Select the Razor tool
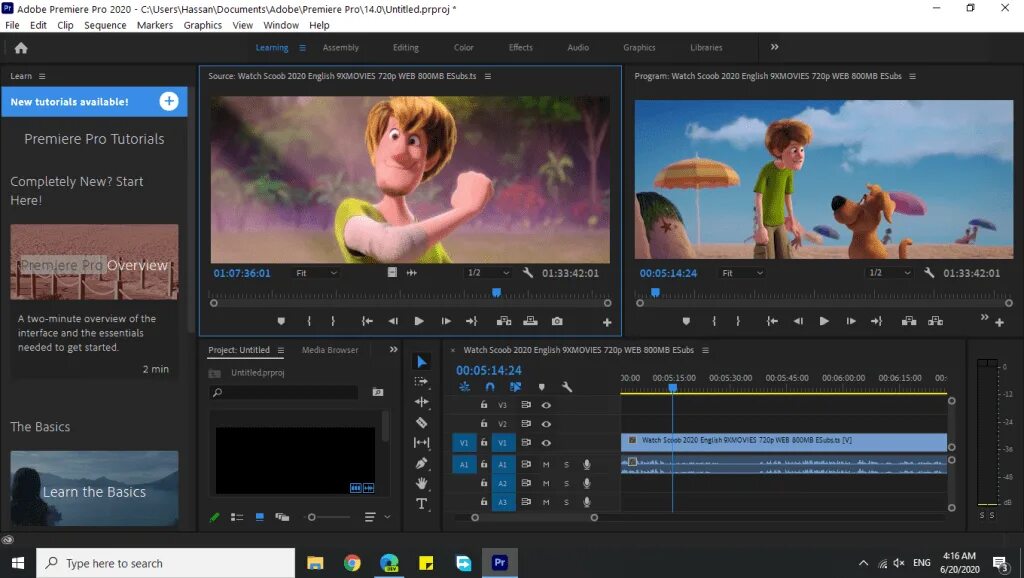 click(x=422, y=423)
